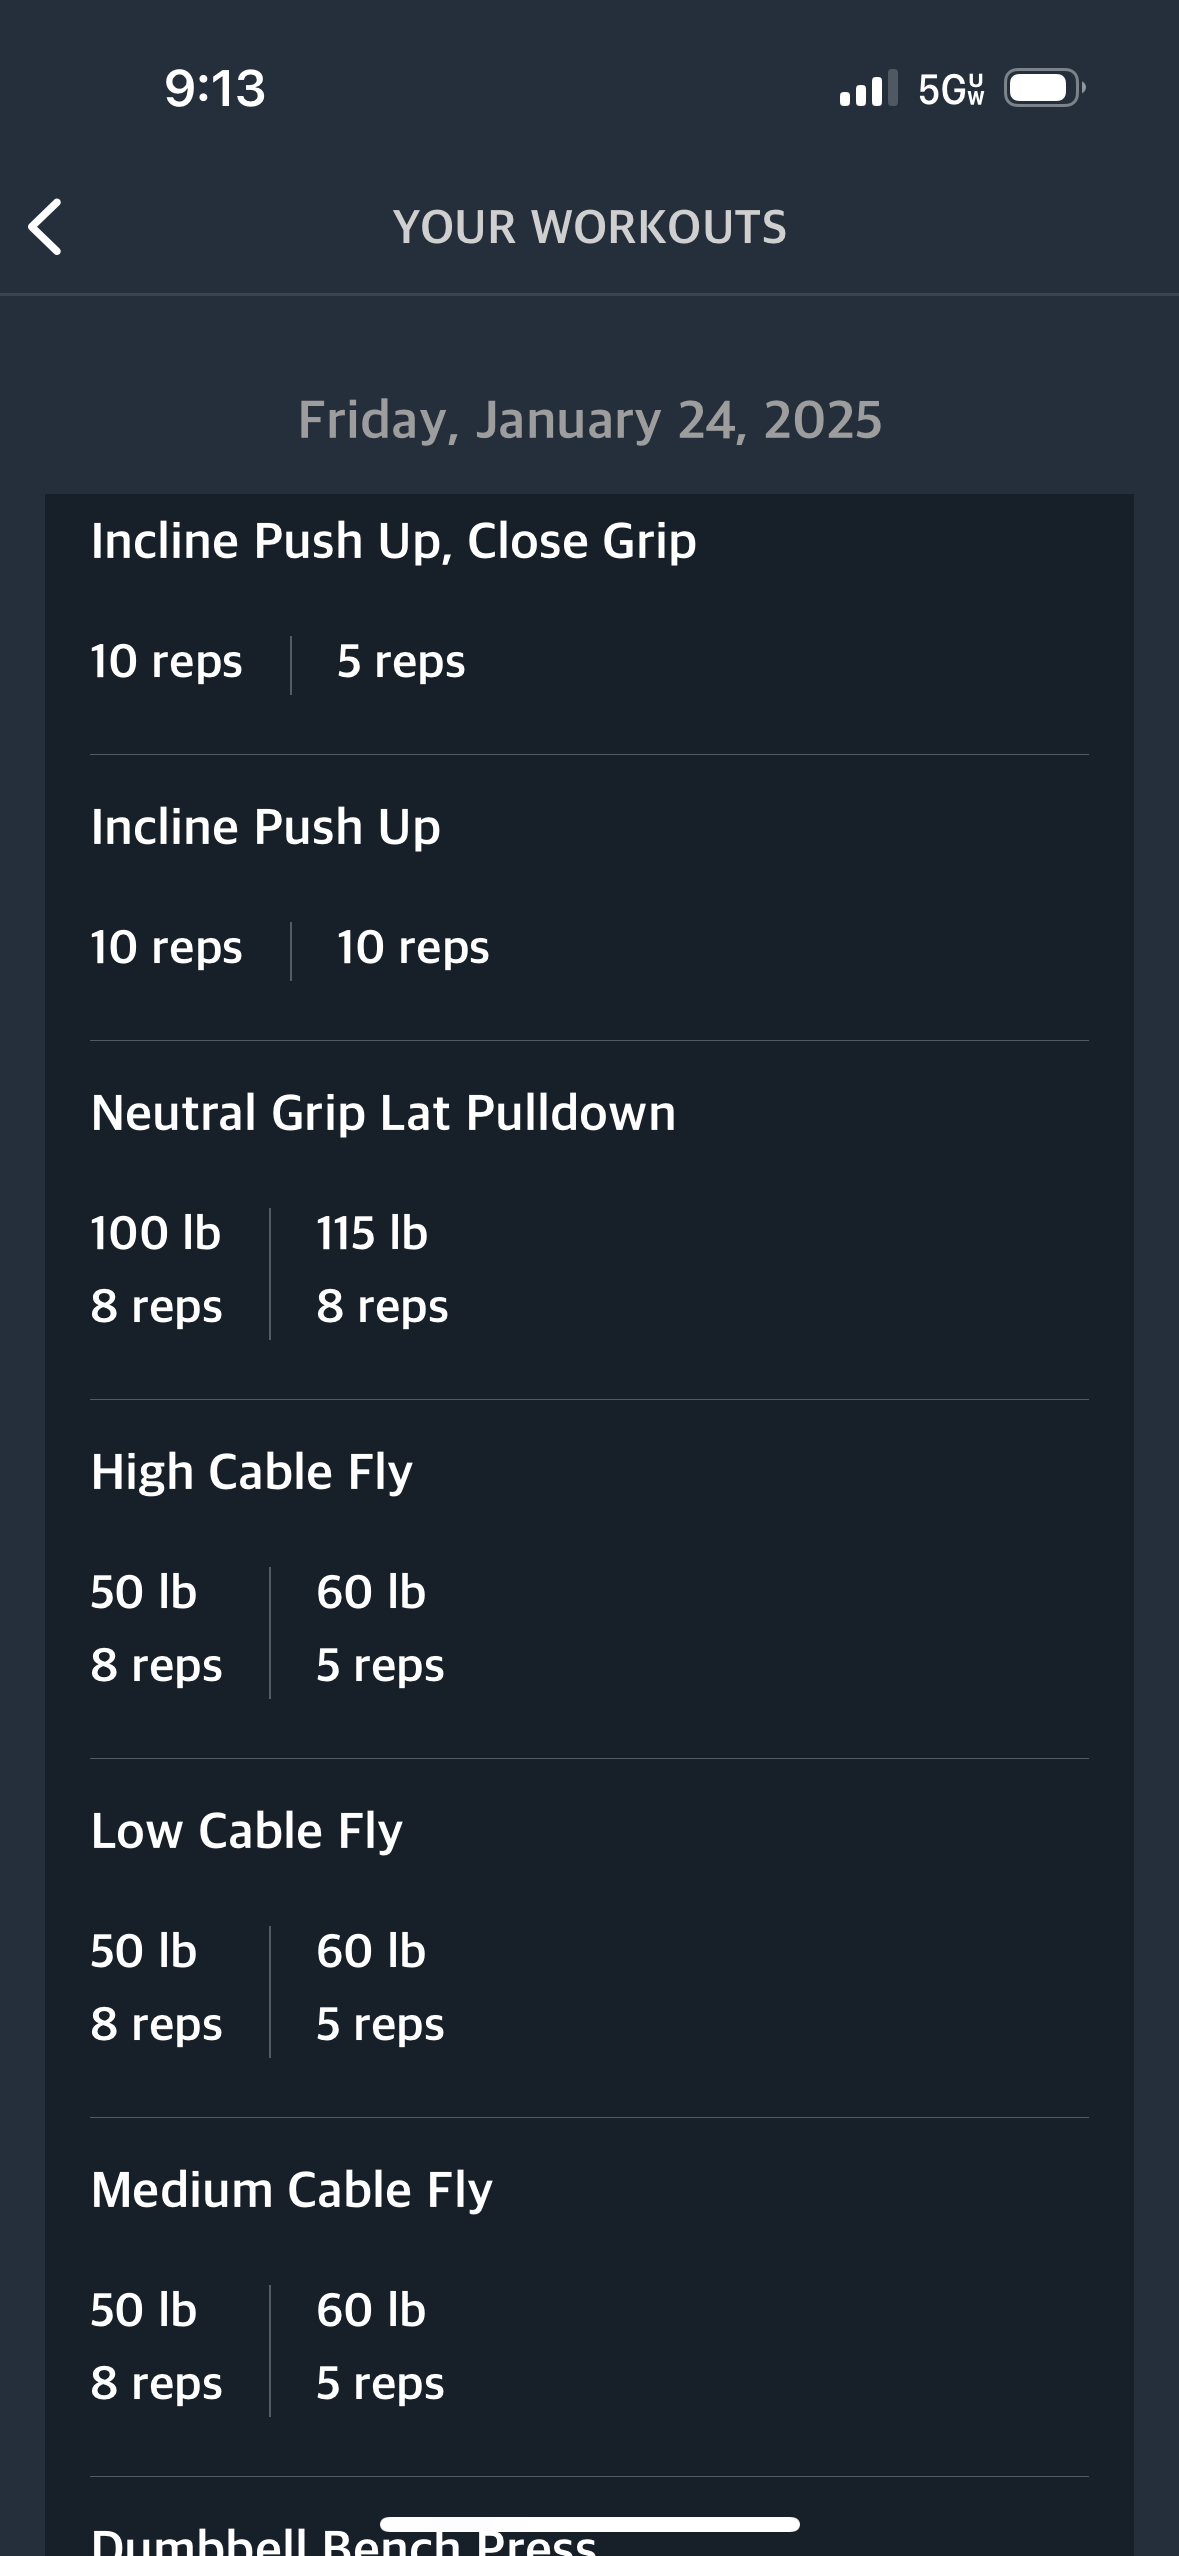Select the Friday, January 24, 2025 date
Viewport: 1179px width, 2556px height.
pyautogui.click(x=590, y=420)
